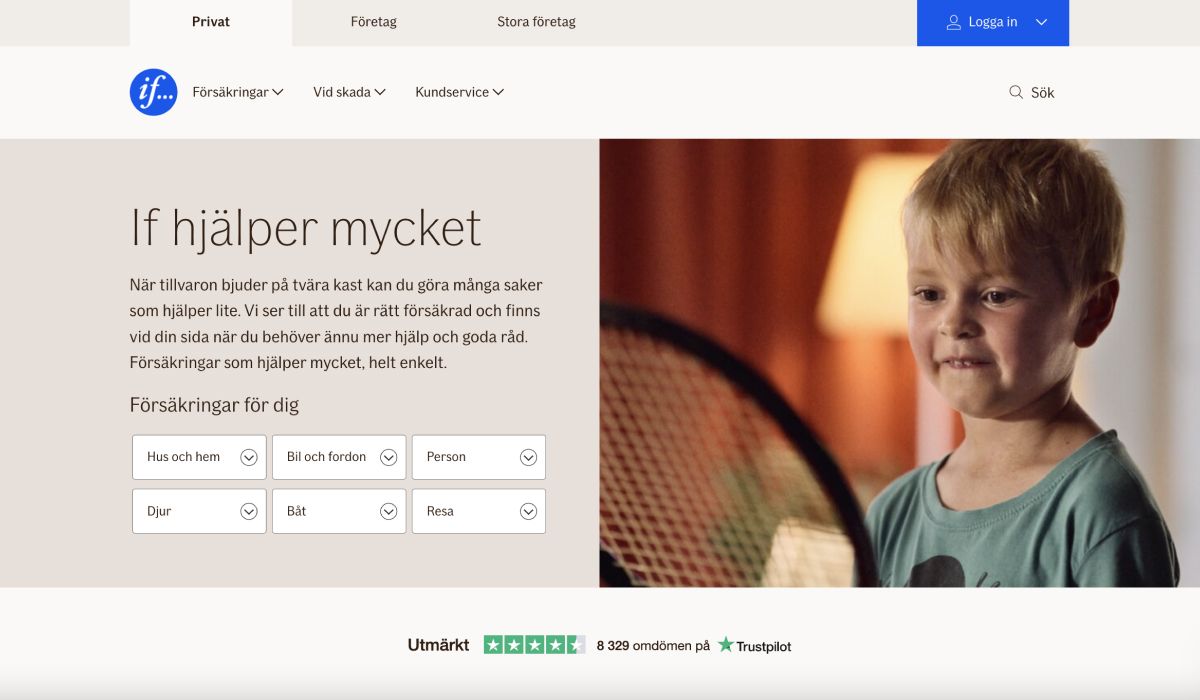Viewport: 1200px width, 700px height.
Task: Click the Sök search link
Action: 1031,92
